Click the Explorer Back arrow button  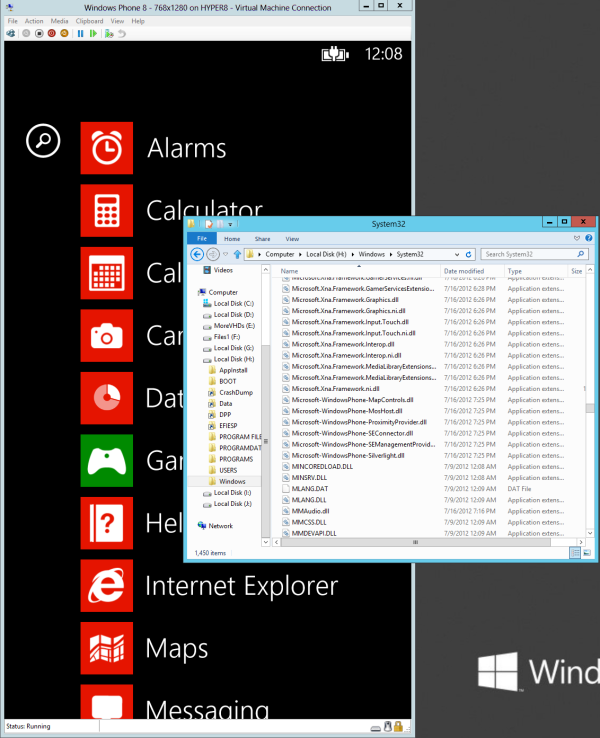pyautogui.click(x=197, y=254)
